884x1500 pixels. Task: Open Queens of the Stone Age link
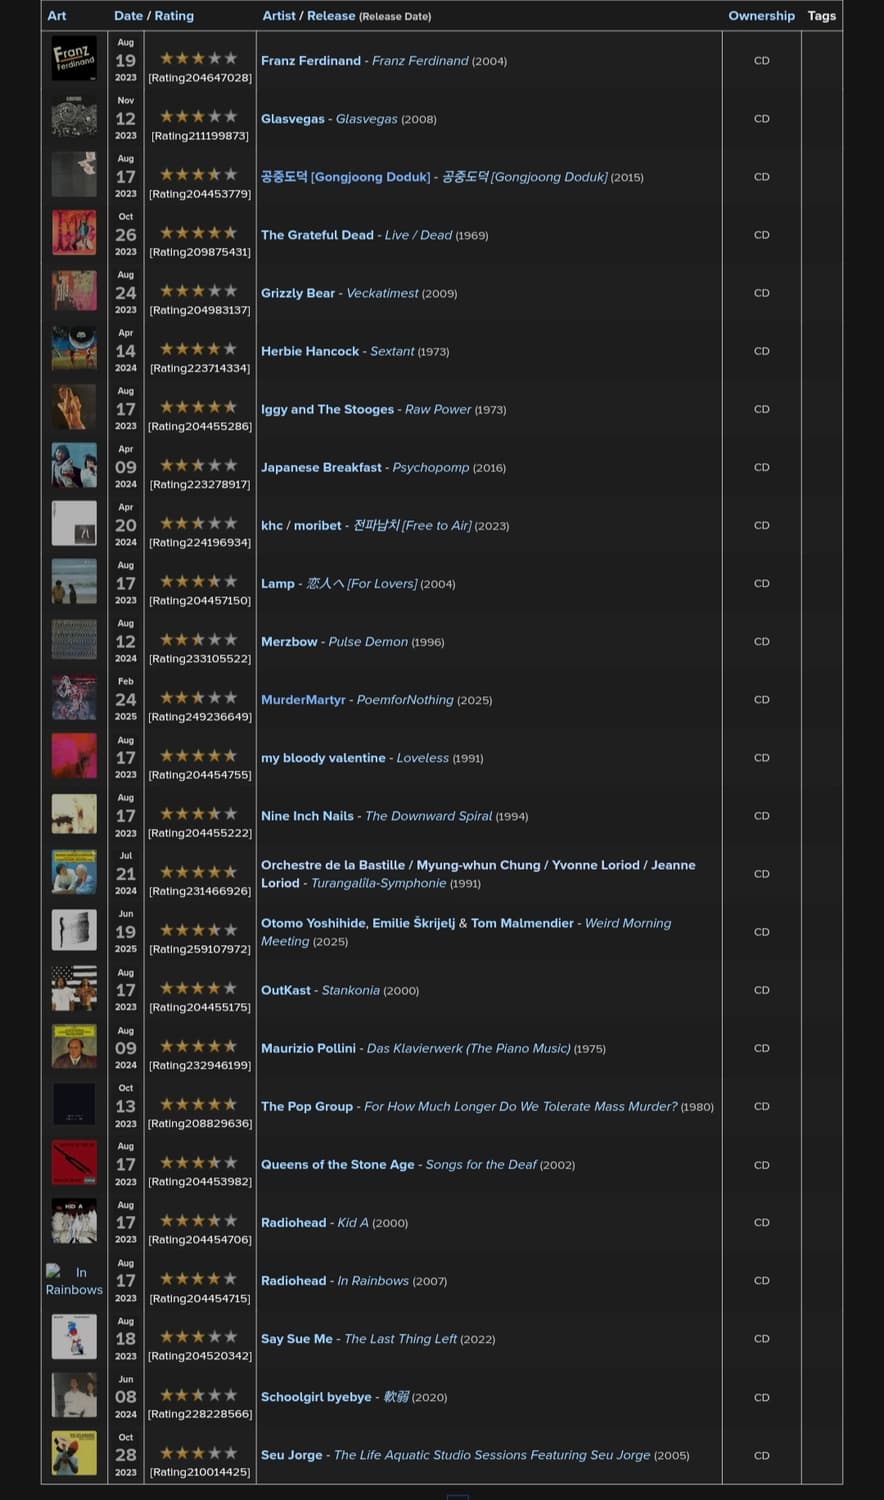(337, 1164)
